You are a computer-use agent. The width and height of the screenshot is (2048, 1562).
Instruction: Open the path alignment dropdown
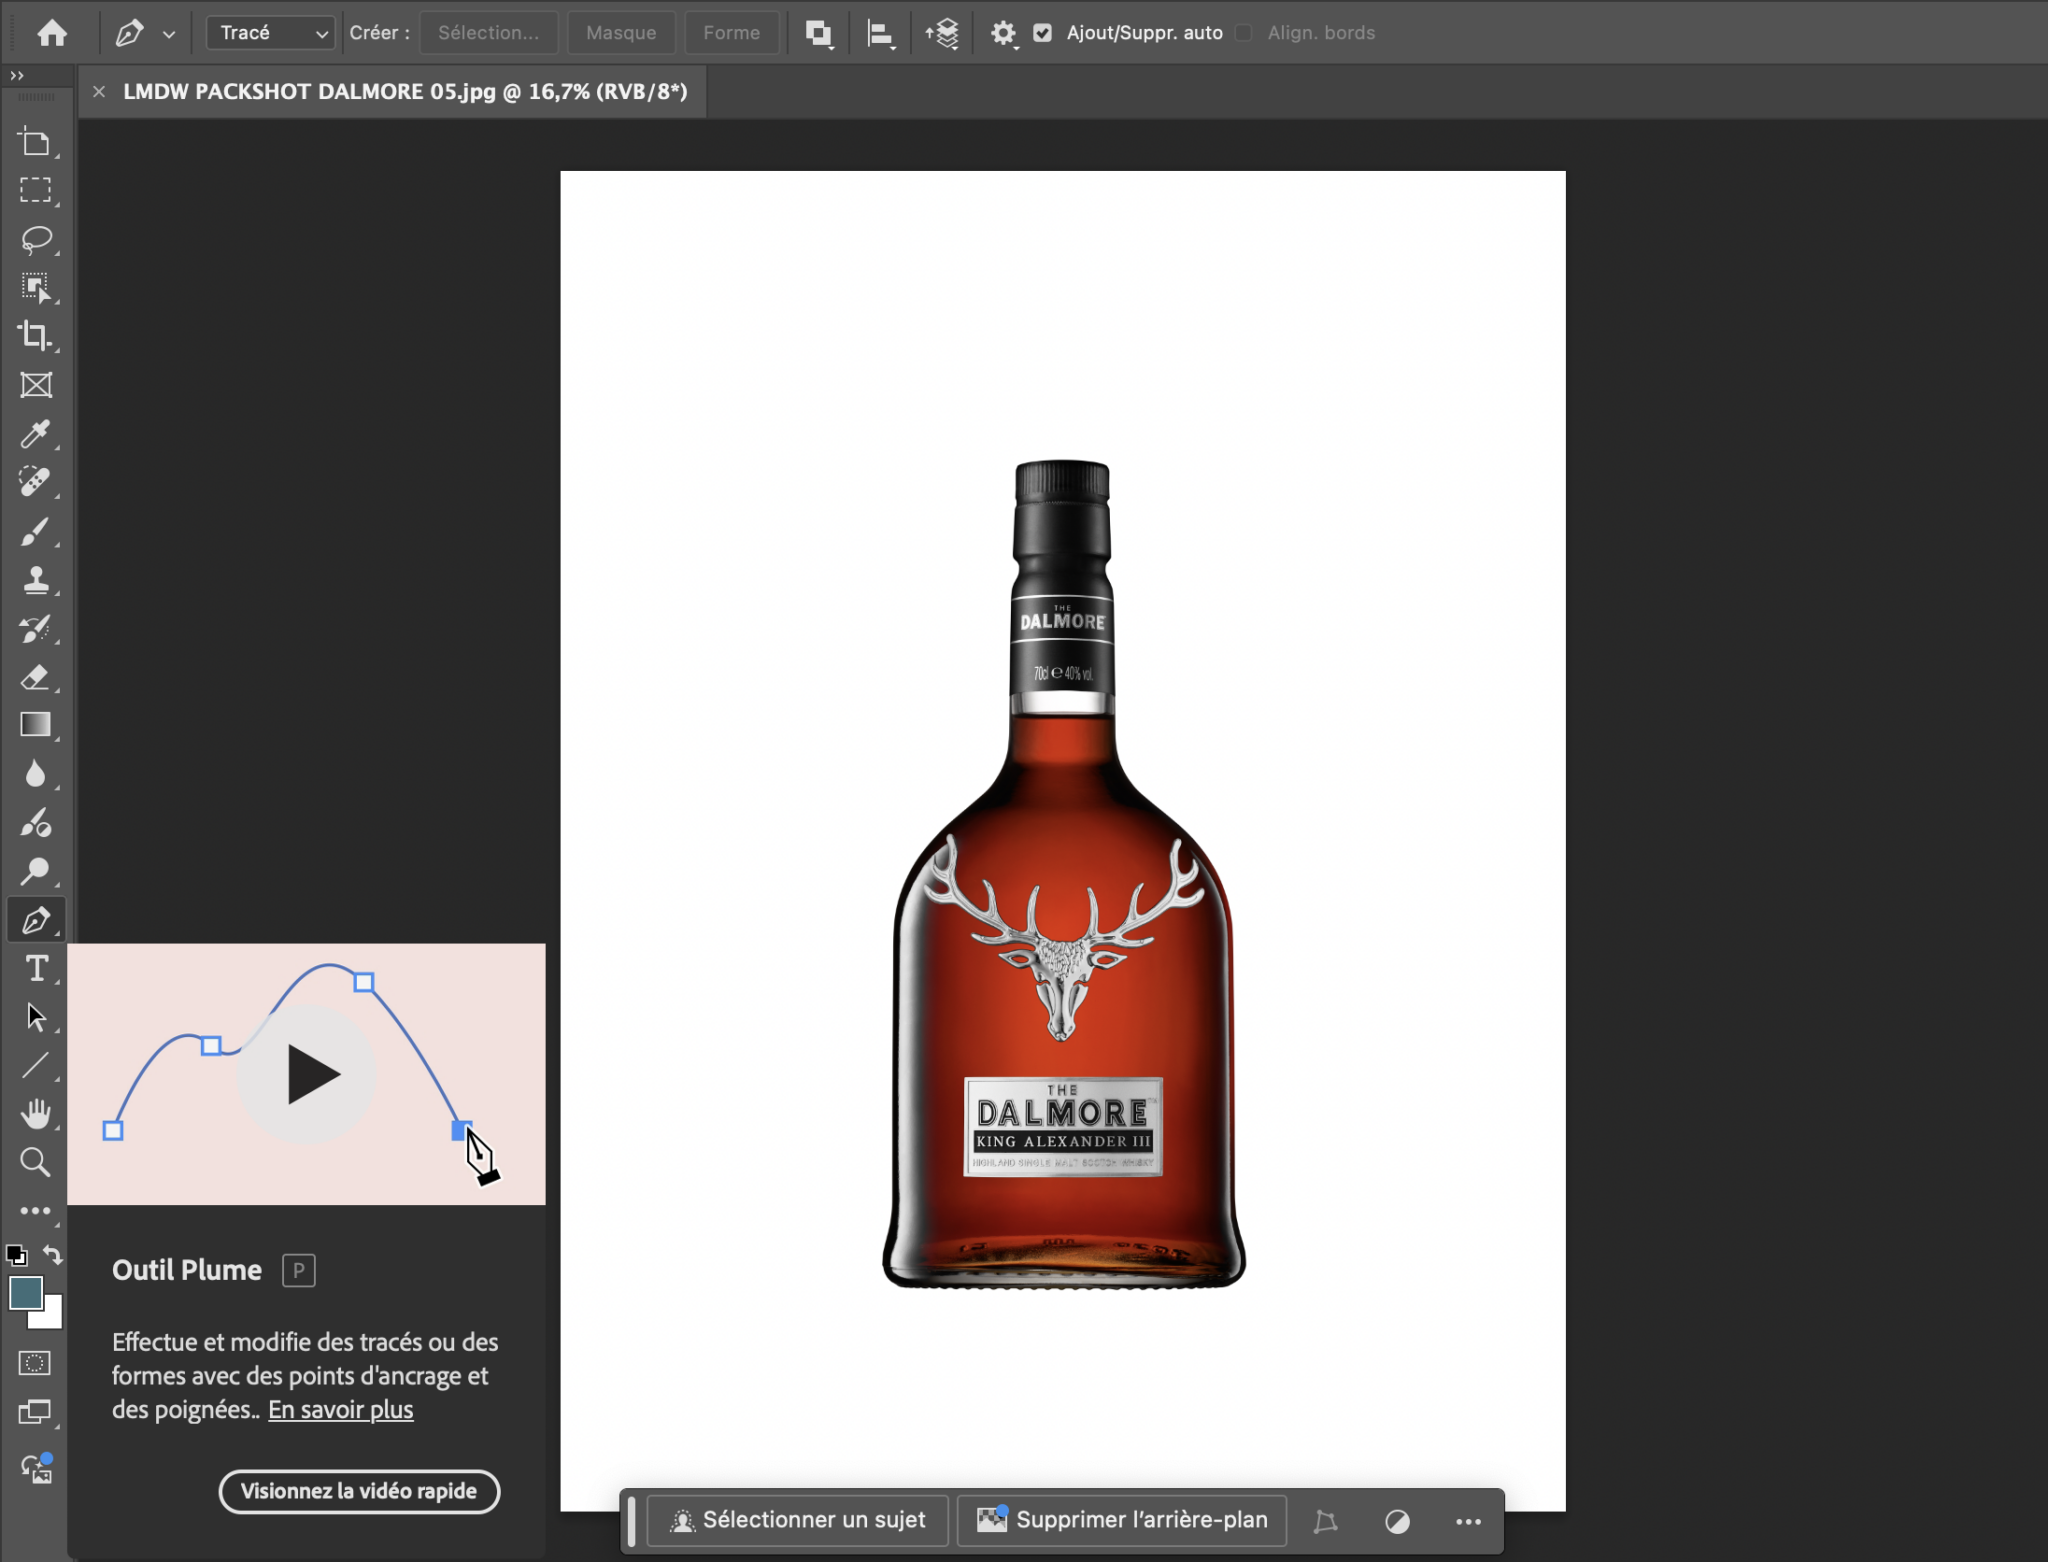tap(881, 34)
